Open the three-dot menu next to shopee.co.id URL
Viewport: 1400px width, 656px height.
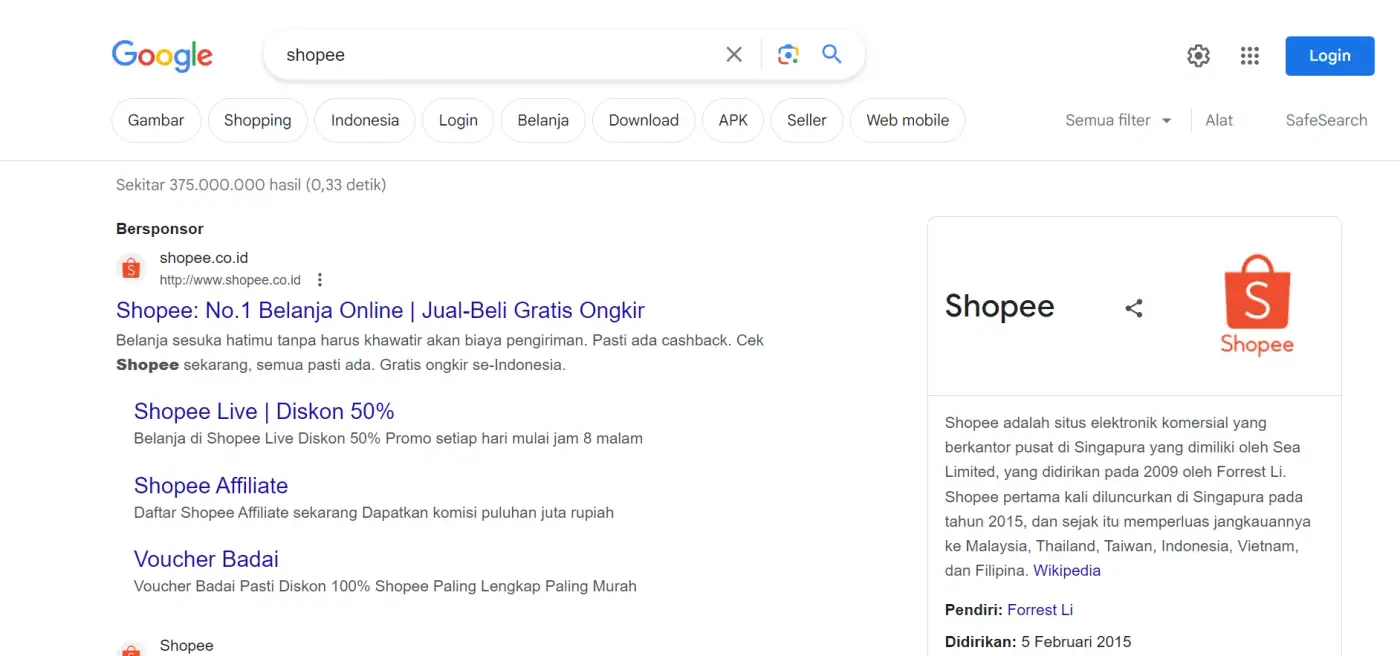320,280
